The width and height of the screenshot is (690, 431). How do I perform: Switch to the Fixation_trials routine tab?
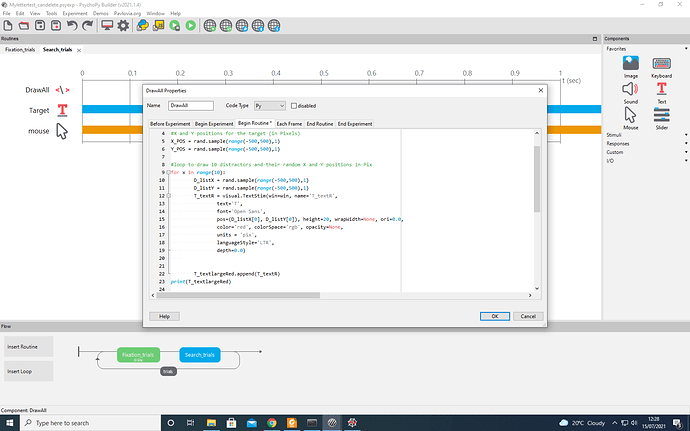point(20,50)
